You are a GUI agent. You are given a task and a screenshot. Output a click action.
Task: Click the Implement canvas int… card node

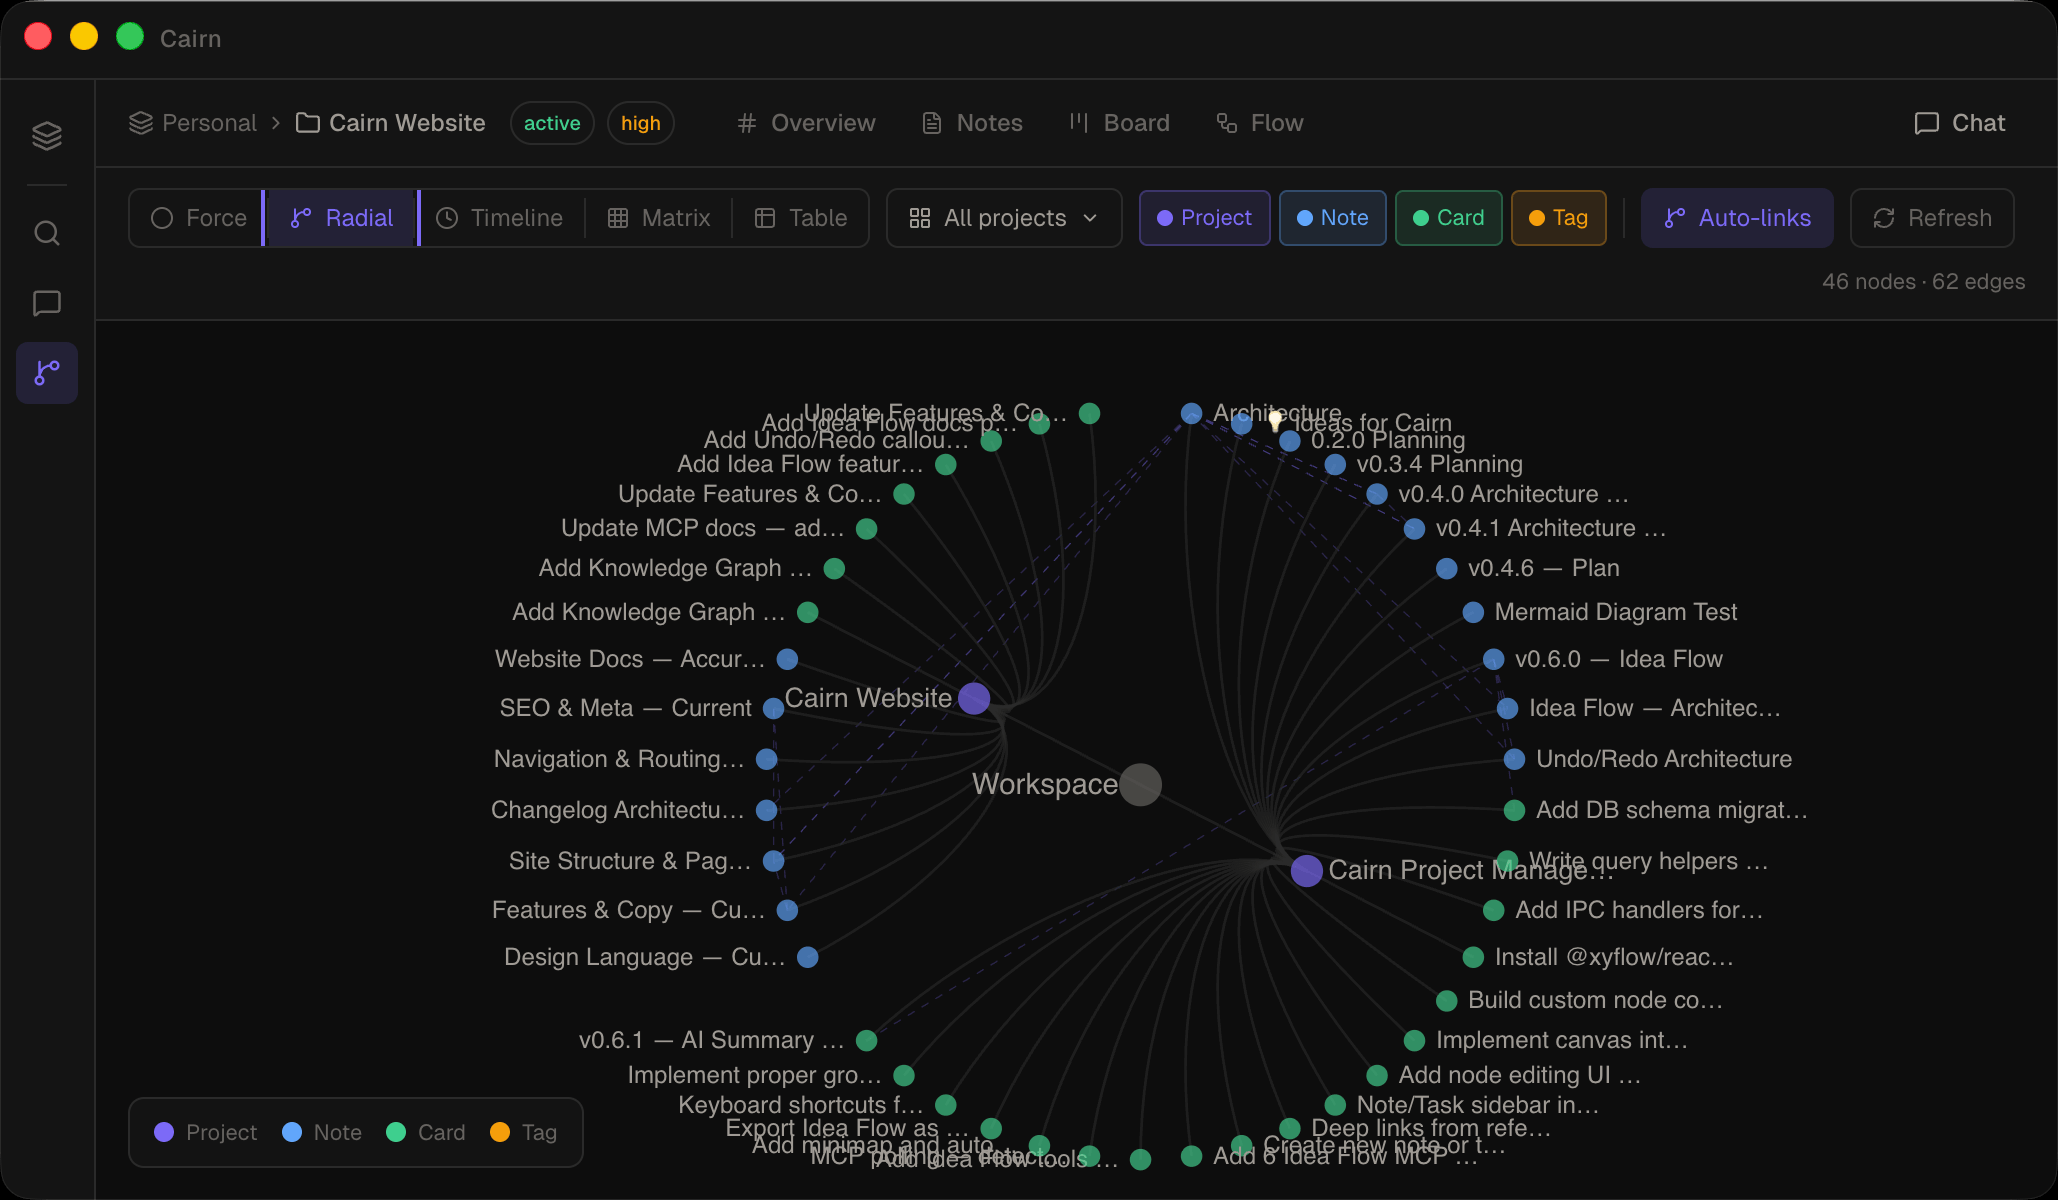[x=1414, y=1040]
